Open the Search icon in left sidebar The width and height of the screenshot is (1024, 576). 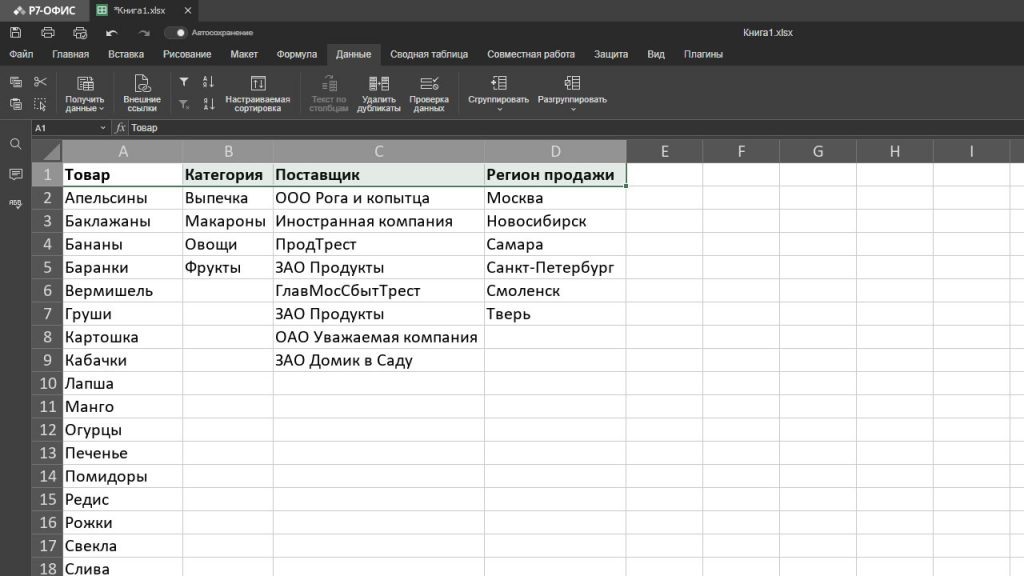pos(16,144)
